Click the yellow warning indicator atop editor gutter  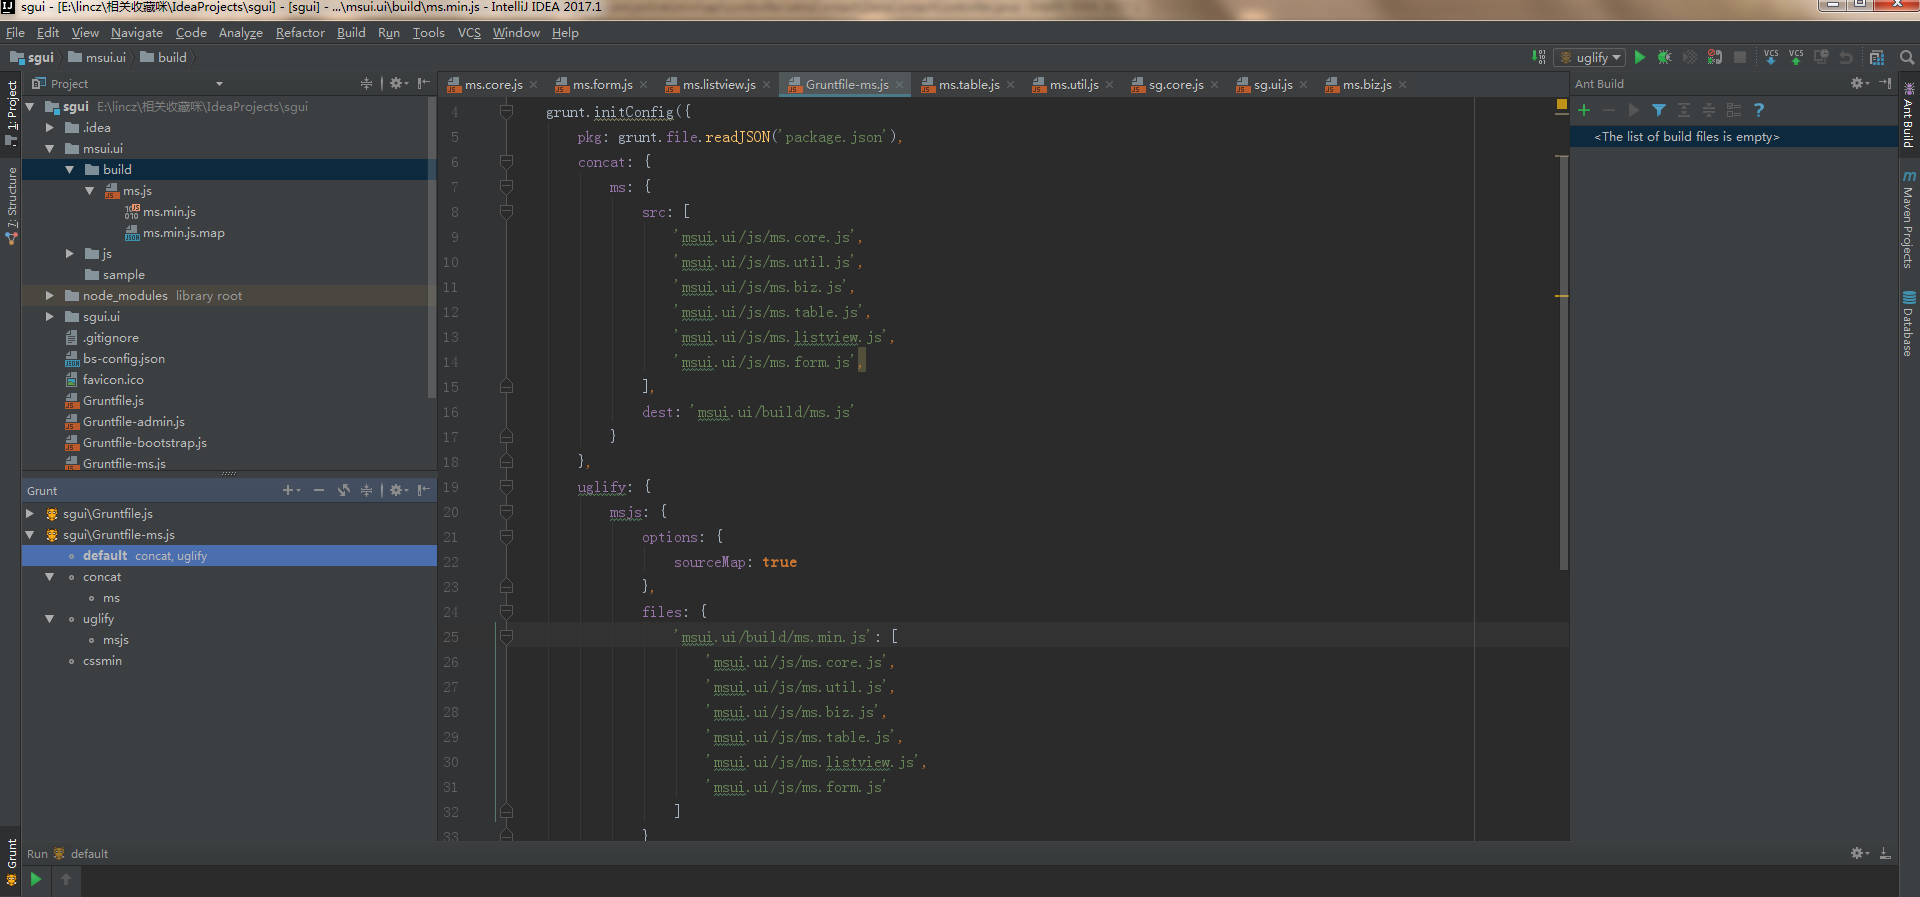point(1561,105)
